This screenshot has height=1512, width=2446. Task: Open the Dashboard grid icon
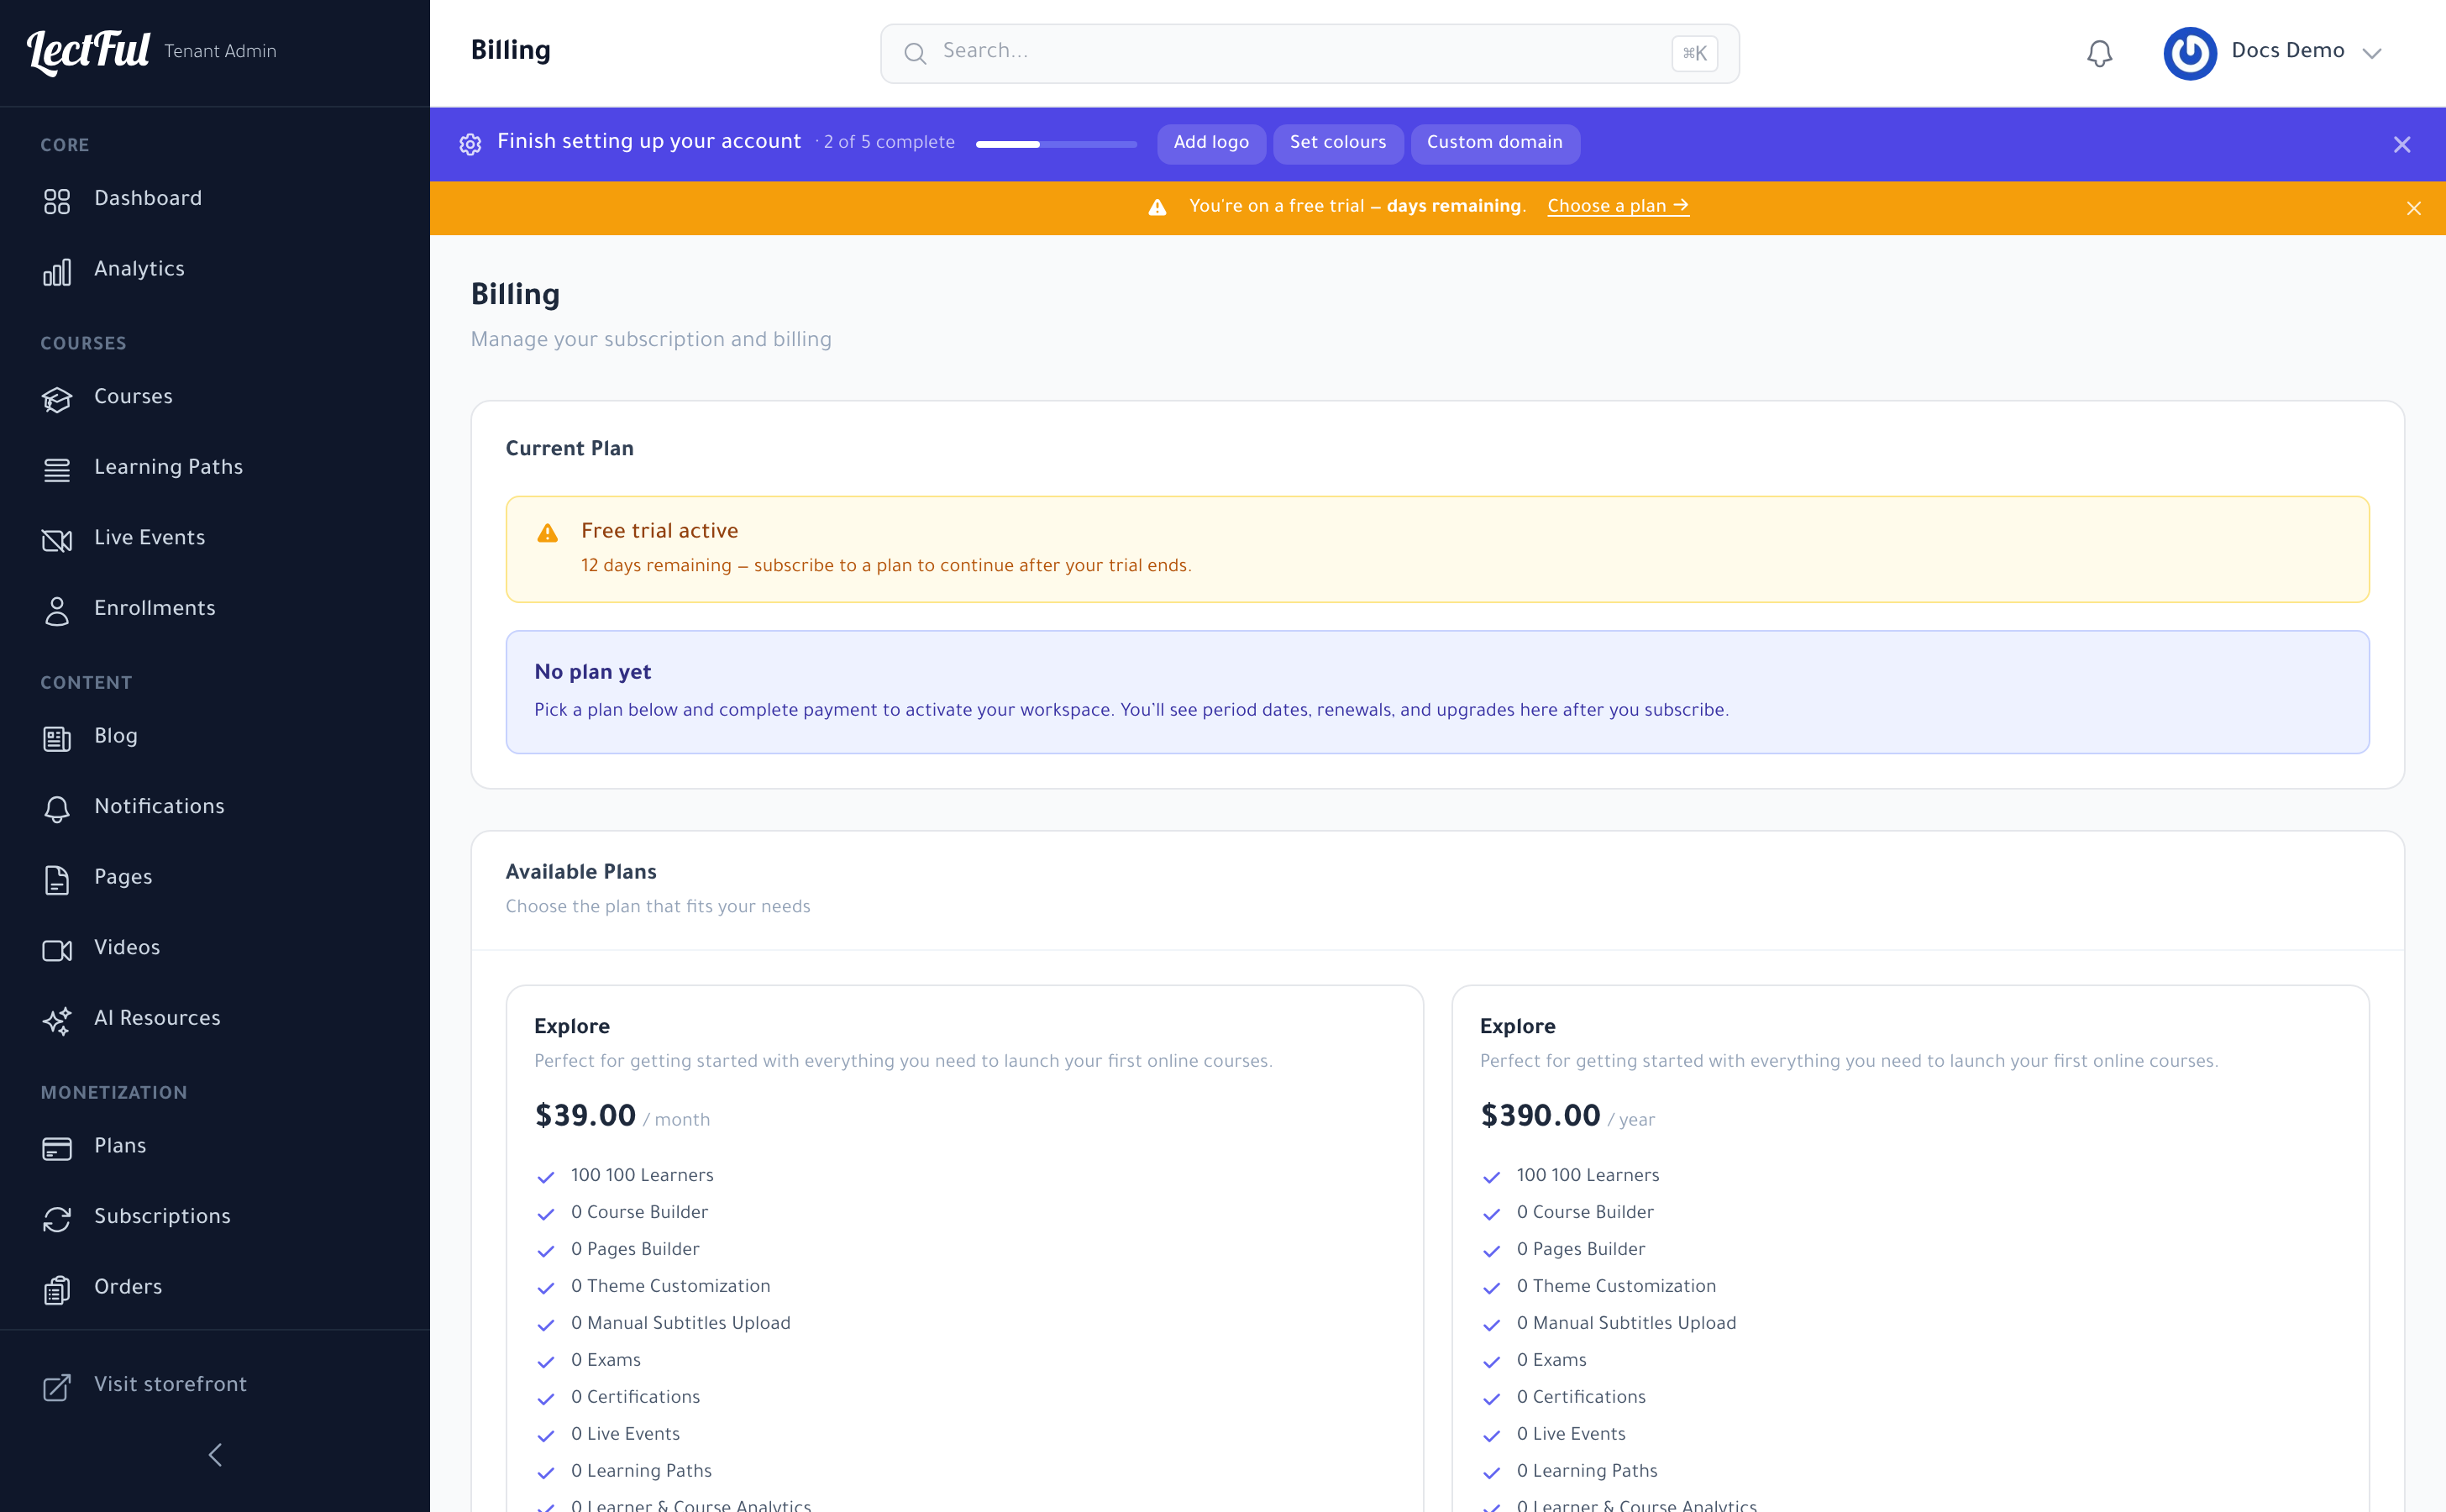click(57, 201)
